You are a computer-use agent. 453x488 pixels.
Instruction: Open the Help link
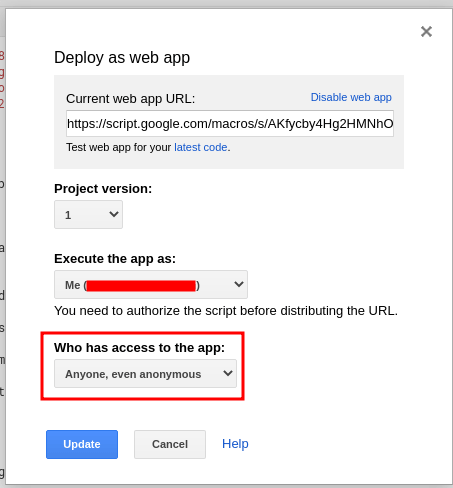click(x=235, y=444)
